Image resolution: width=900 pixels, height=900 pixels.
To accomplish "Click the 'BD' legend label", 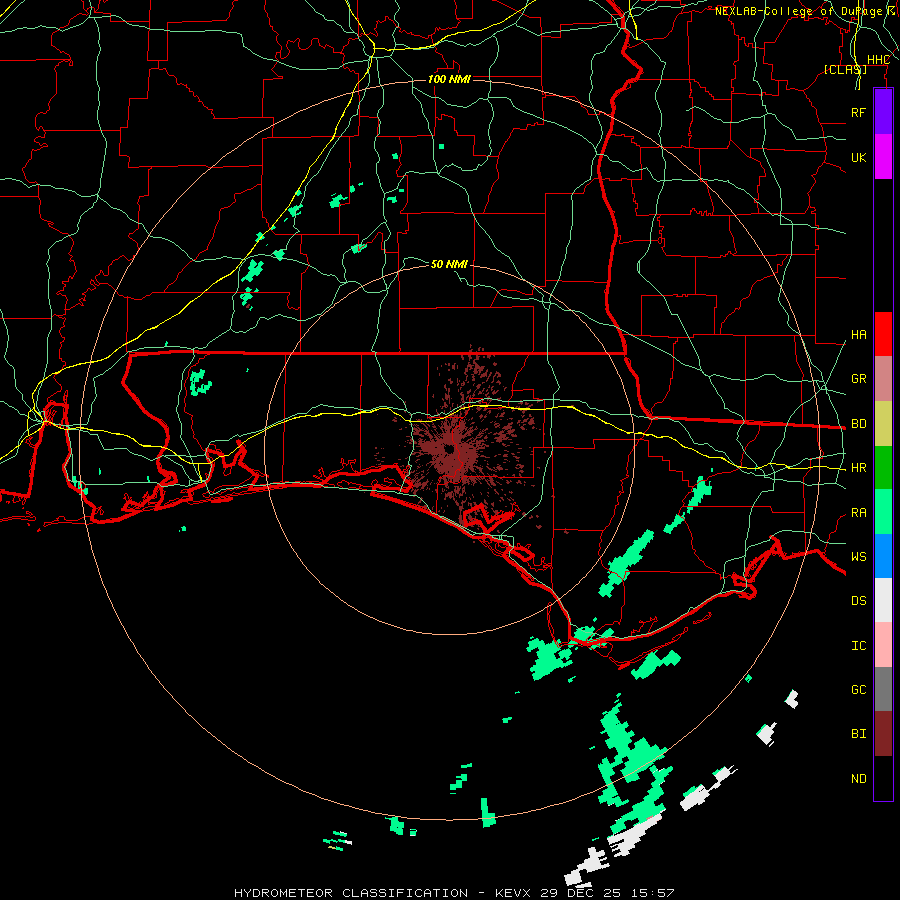I will coord(858,424).
